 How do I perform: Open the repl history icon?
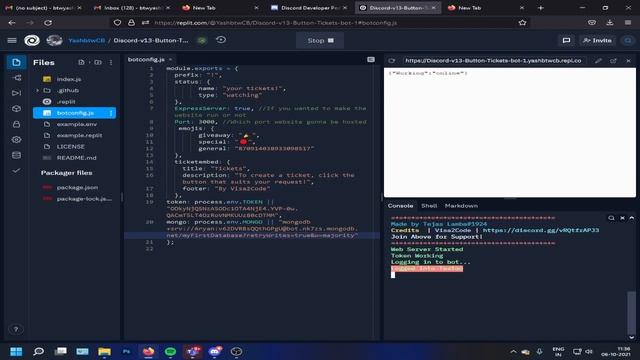pos(221,40)
